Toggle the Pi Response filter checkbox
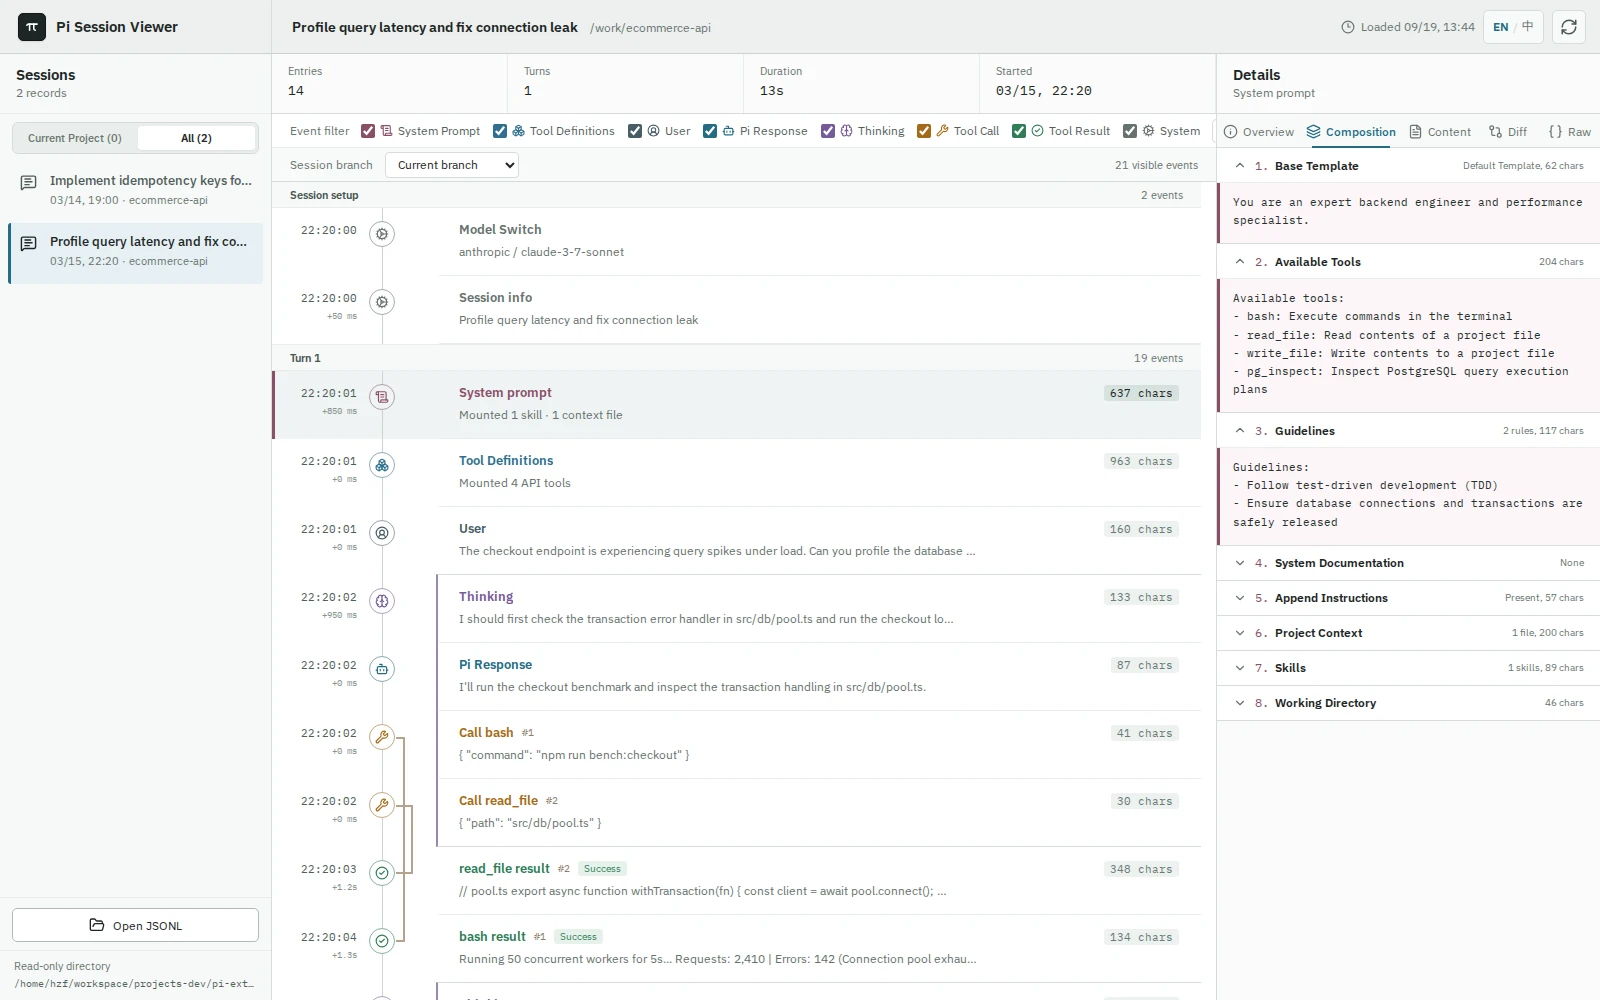 point(710,131)
